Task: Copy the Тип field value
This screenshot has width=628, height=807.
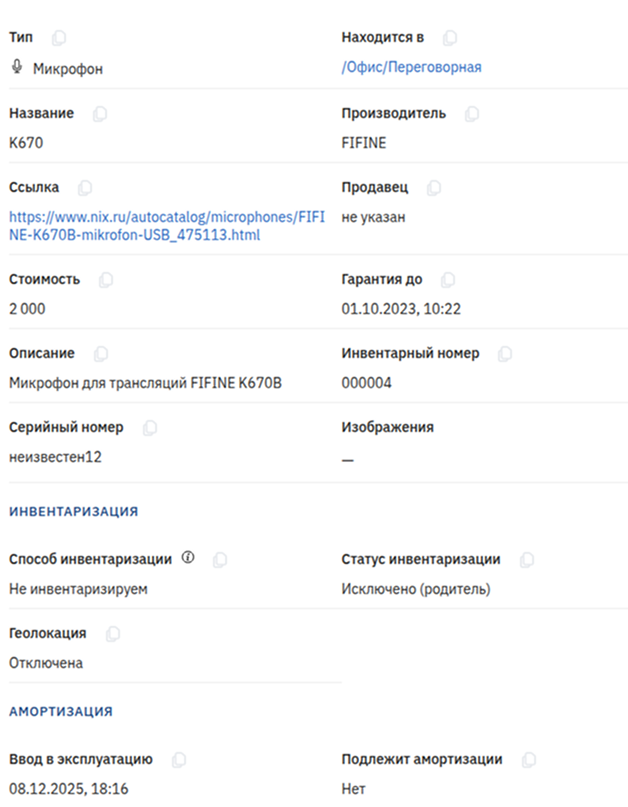Action: [59, 38]
